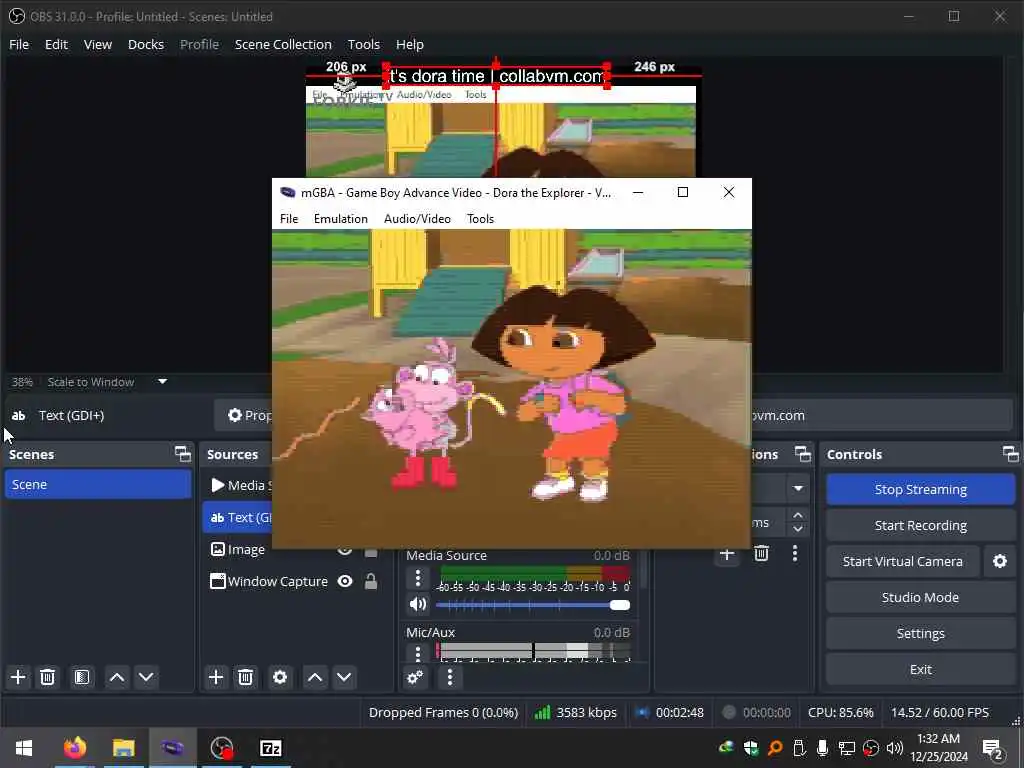Click Start Virtual Camera button
1024x768 pixels.
click(903, 561)
